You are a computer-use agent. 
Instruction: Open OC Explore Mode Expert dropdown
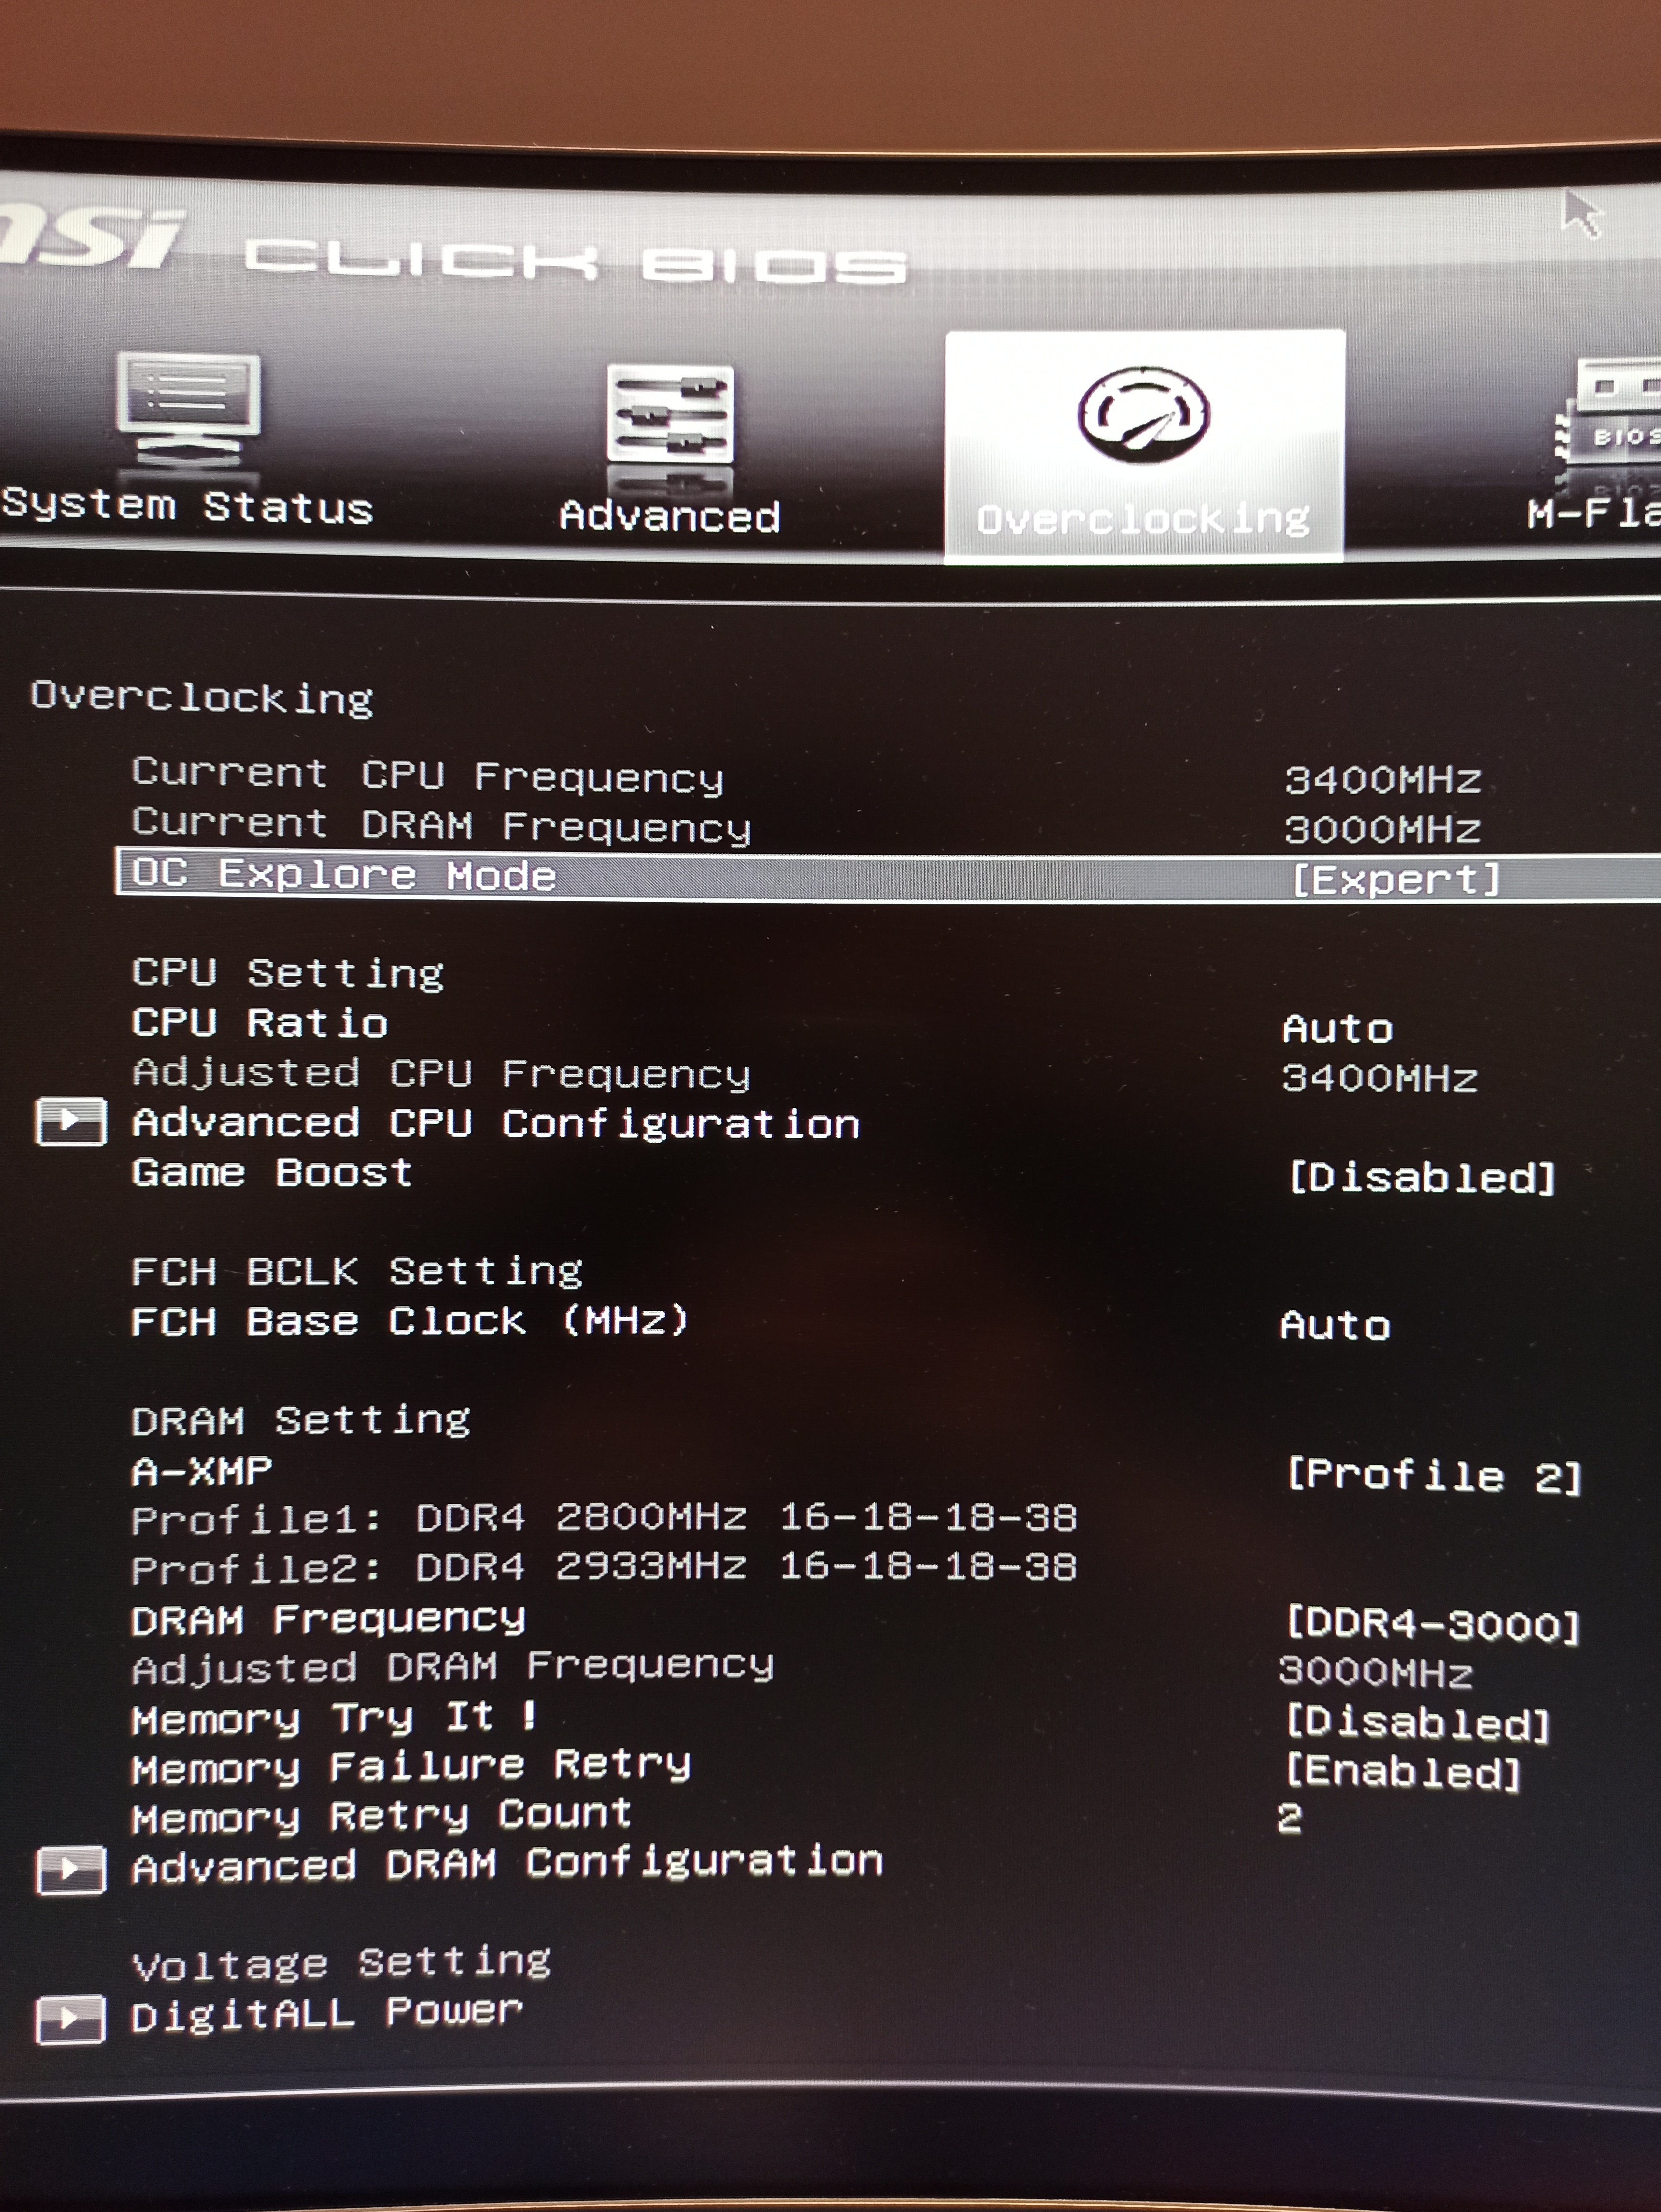coord(1396,880)
